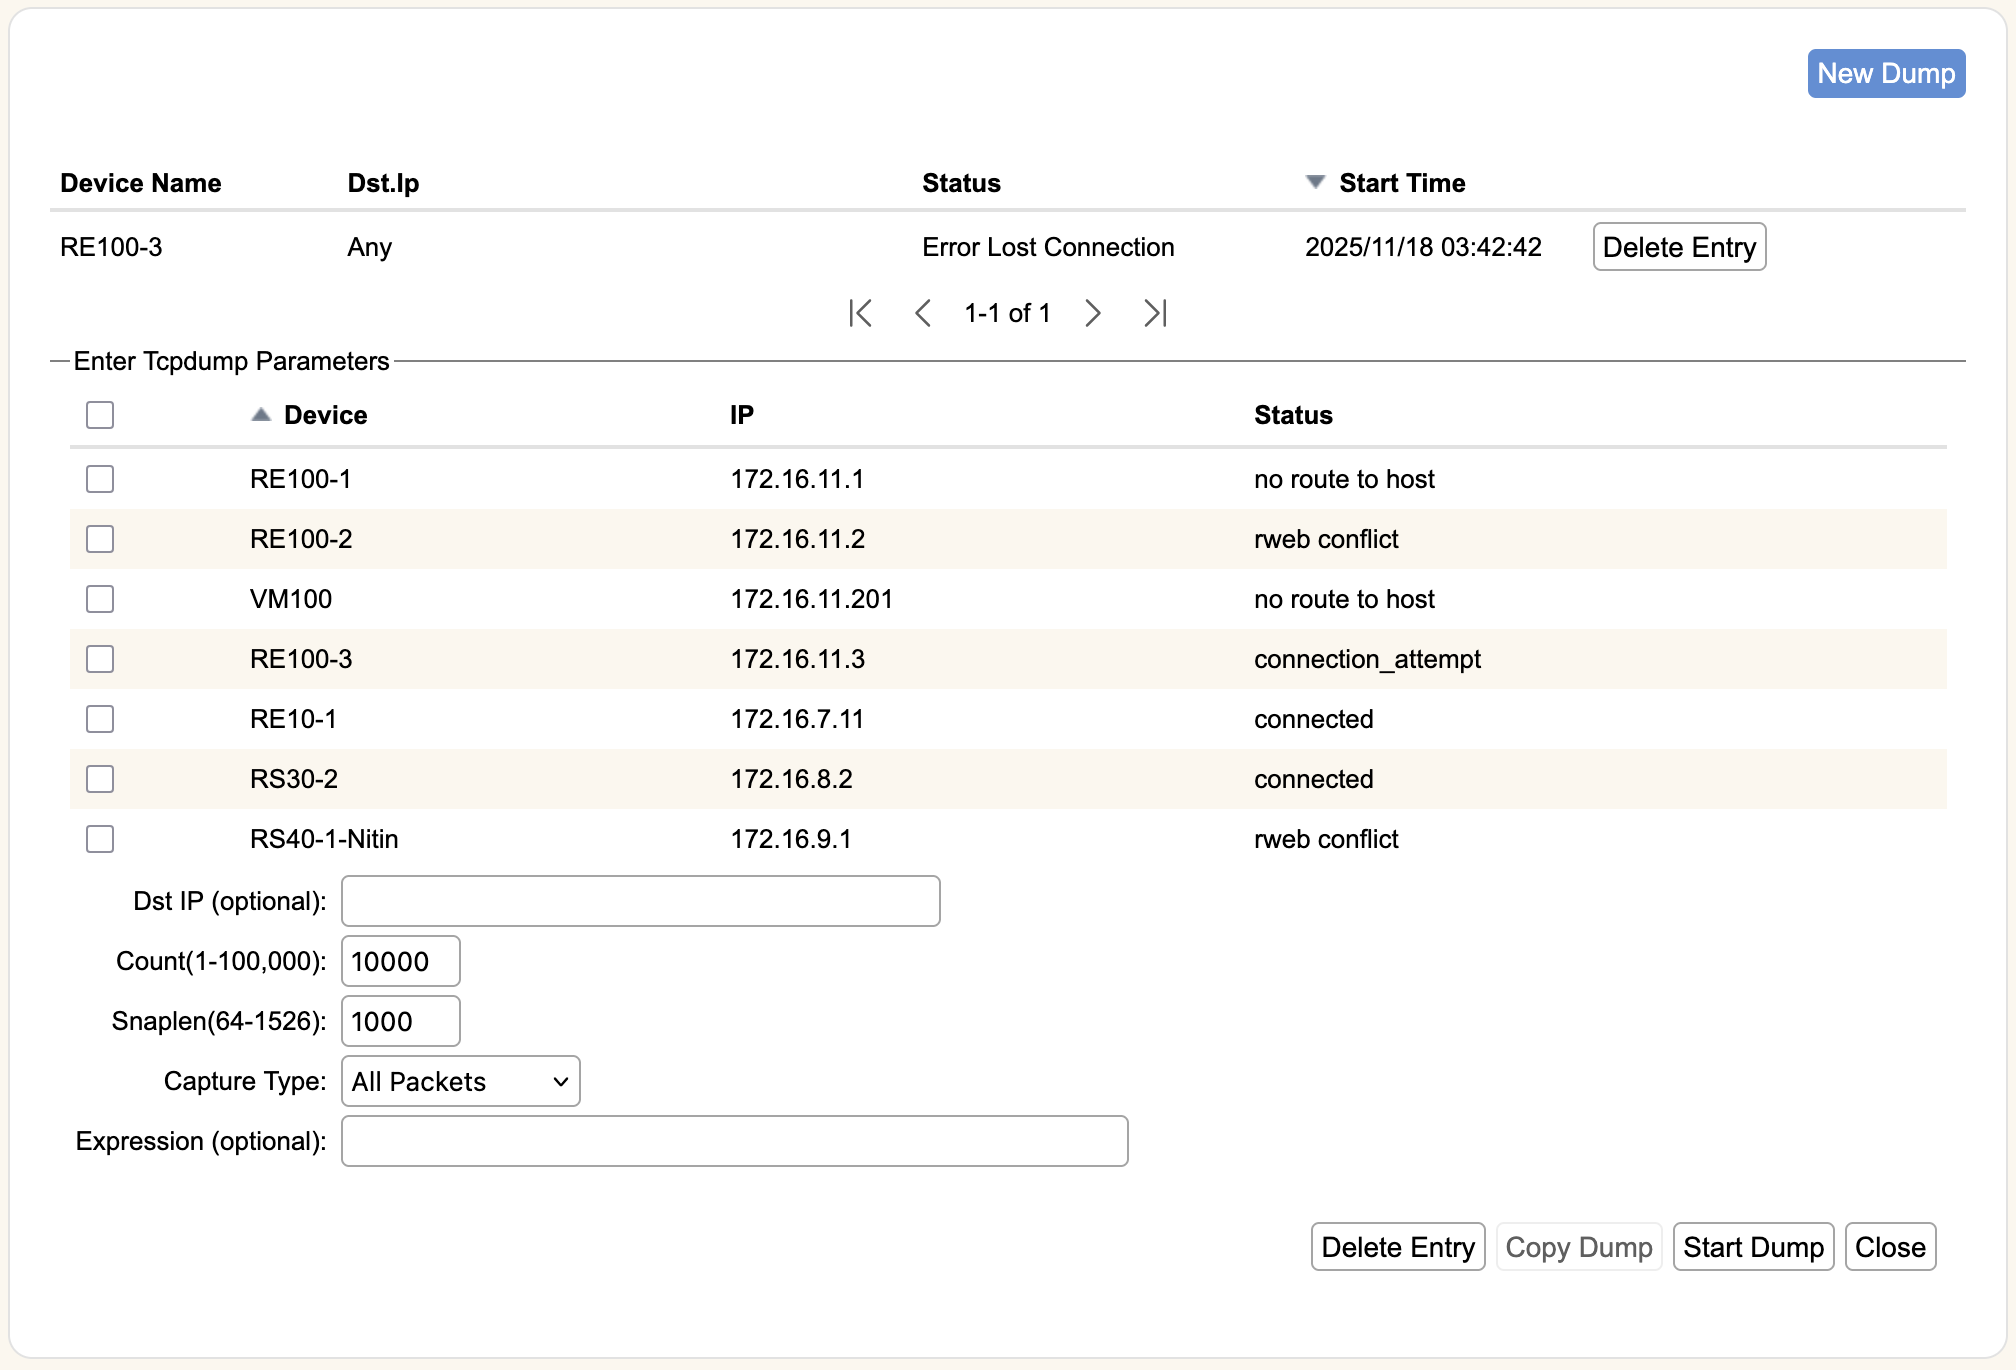
Task: Close the tcpdump dialog
Action: click(1890, 1247)
